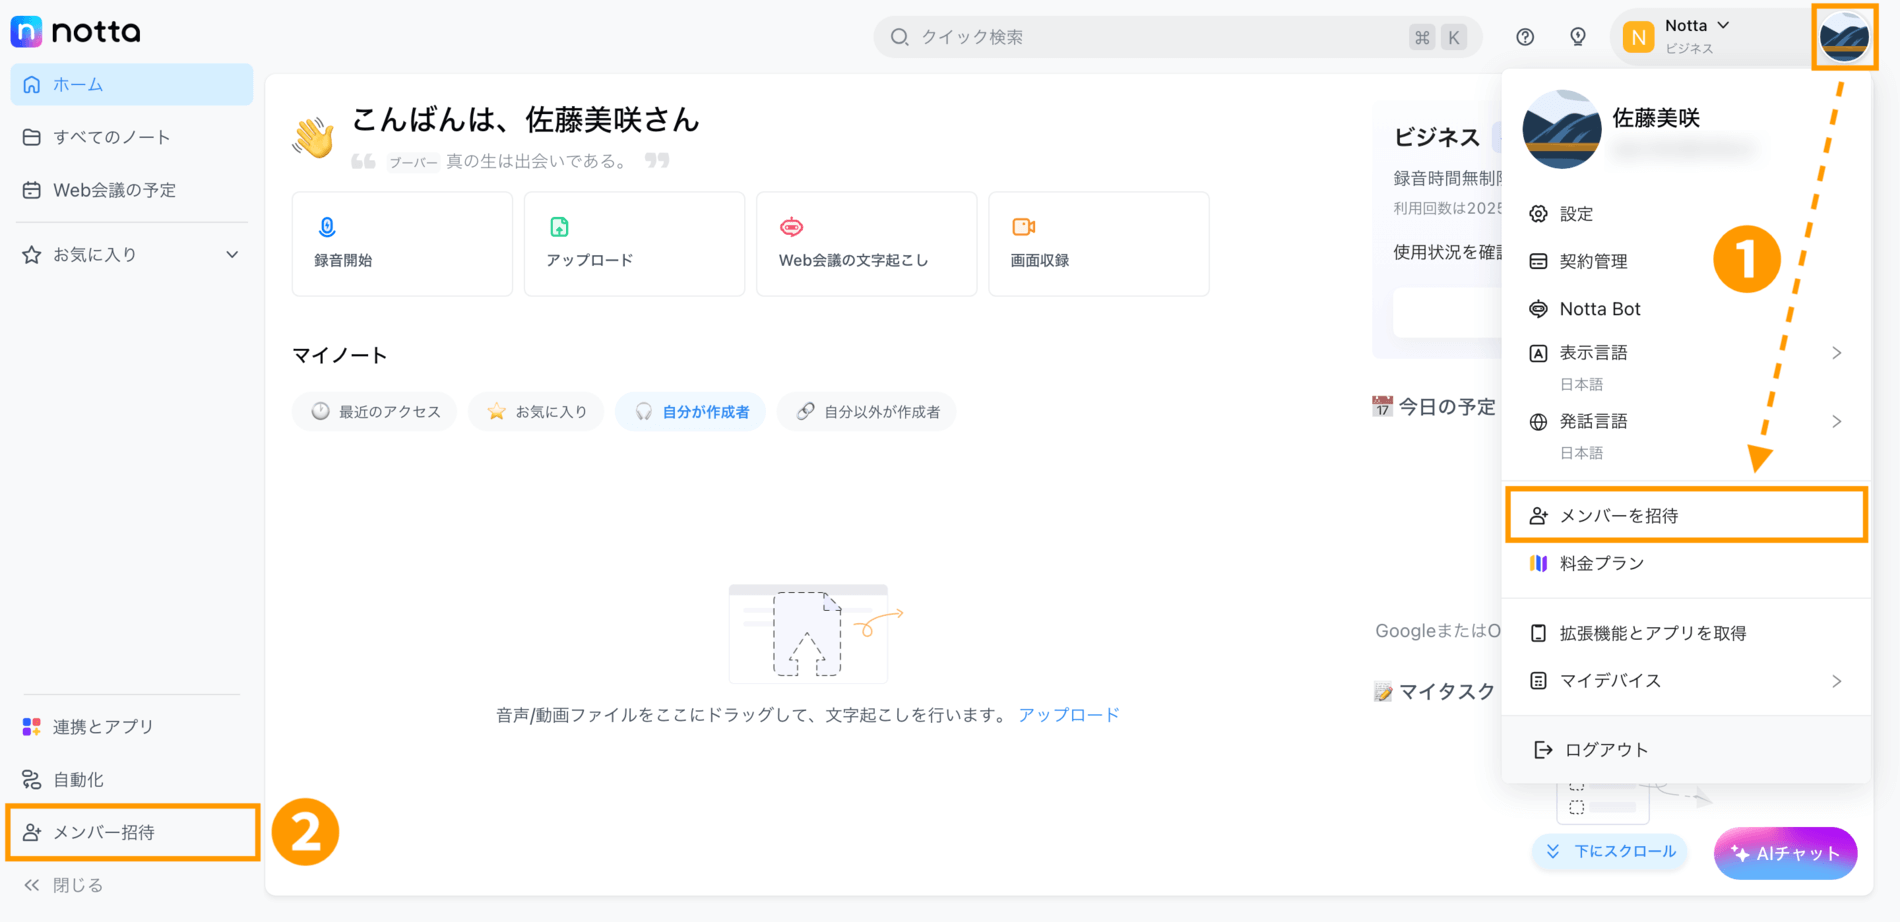
Task: Click the bot icon on Web会議の文字起こし
Action: click(x=791, y=227)
